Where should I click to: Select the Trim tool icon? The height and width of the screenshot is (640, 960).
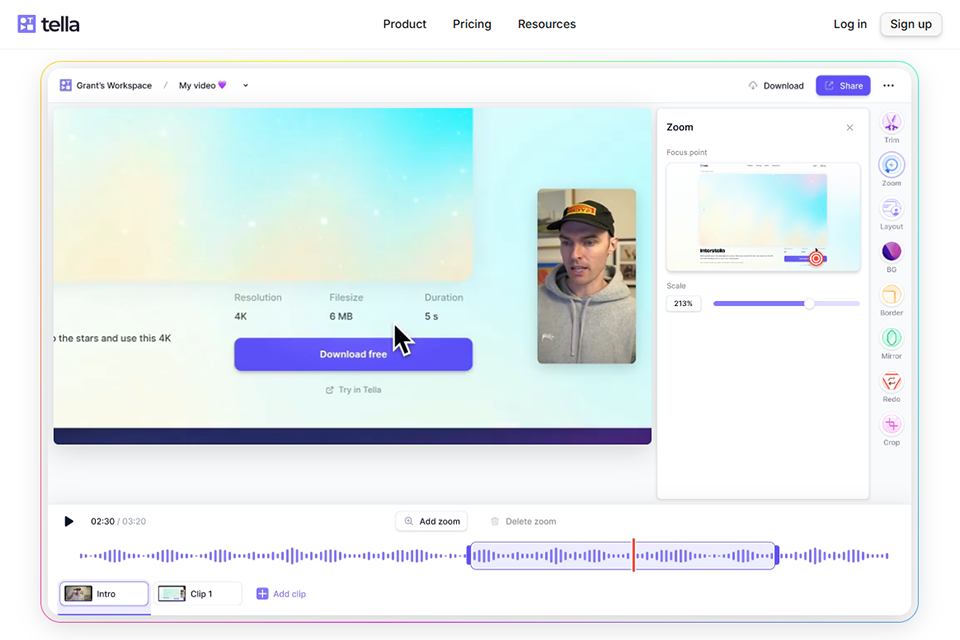[x=891, y=123]
